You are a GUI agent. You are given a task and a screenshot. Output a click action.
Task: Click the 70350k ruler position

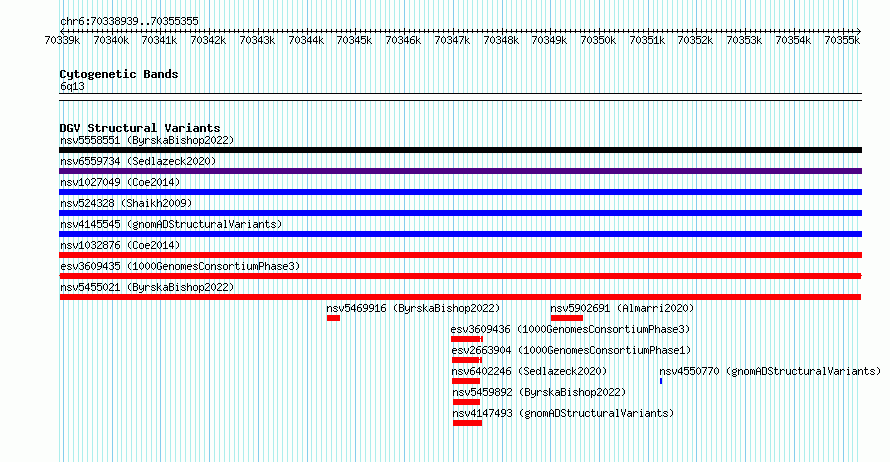(598, 40)
